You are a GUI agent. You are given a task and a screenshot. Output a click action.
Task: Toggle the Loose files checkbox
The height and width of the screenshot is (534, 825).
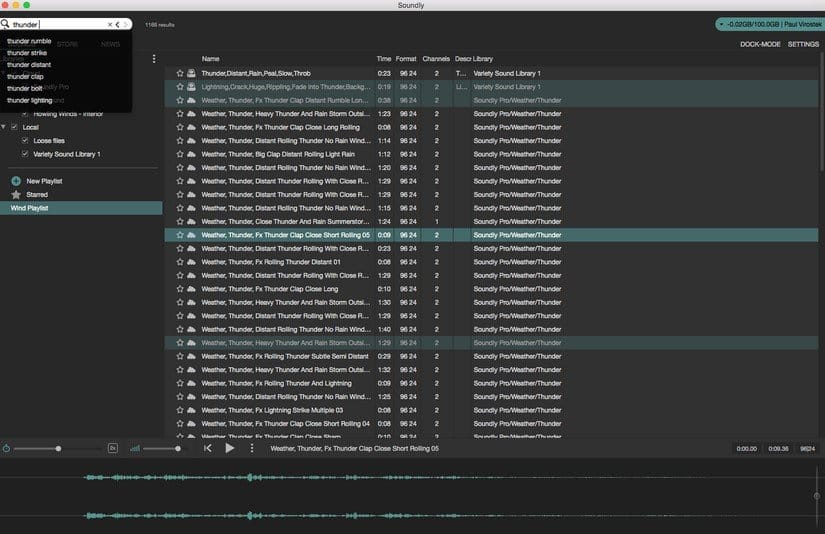coord(25,141)
